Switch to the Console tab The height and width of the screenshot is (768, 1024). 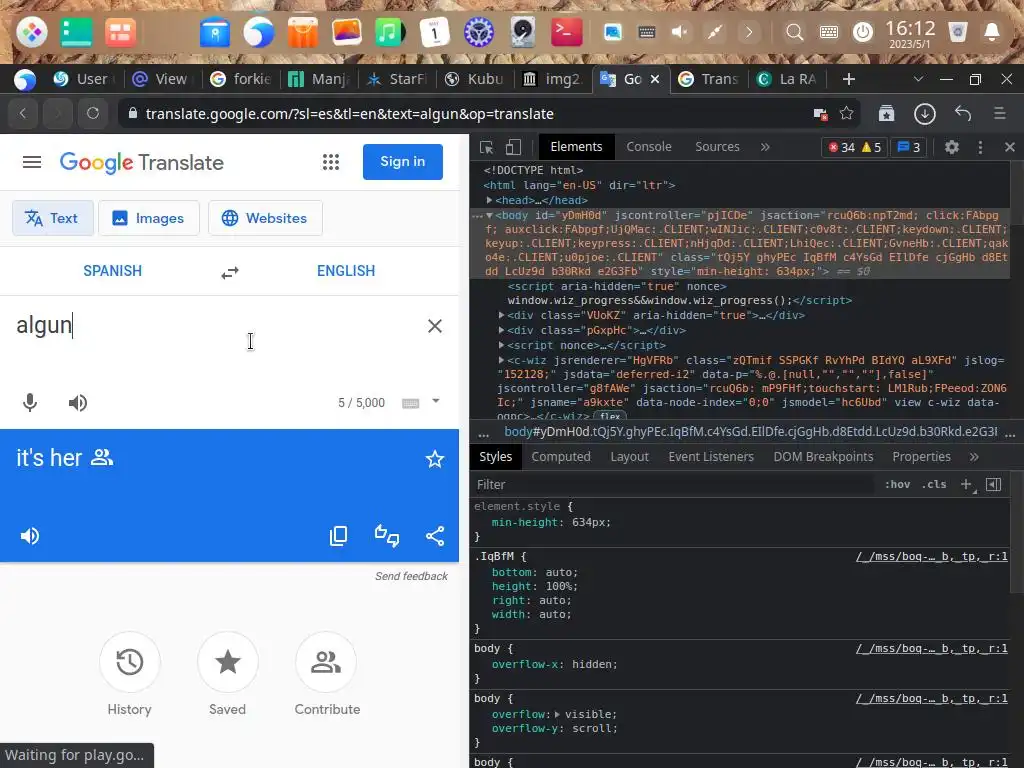[x=648, y=147]
